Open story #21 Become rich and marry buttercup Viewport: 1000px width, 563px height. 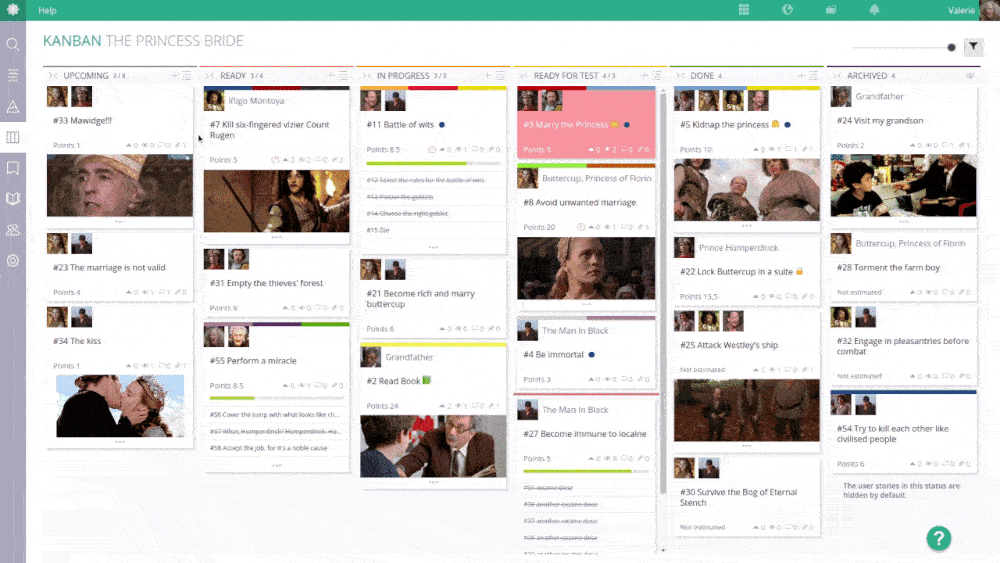421,298
